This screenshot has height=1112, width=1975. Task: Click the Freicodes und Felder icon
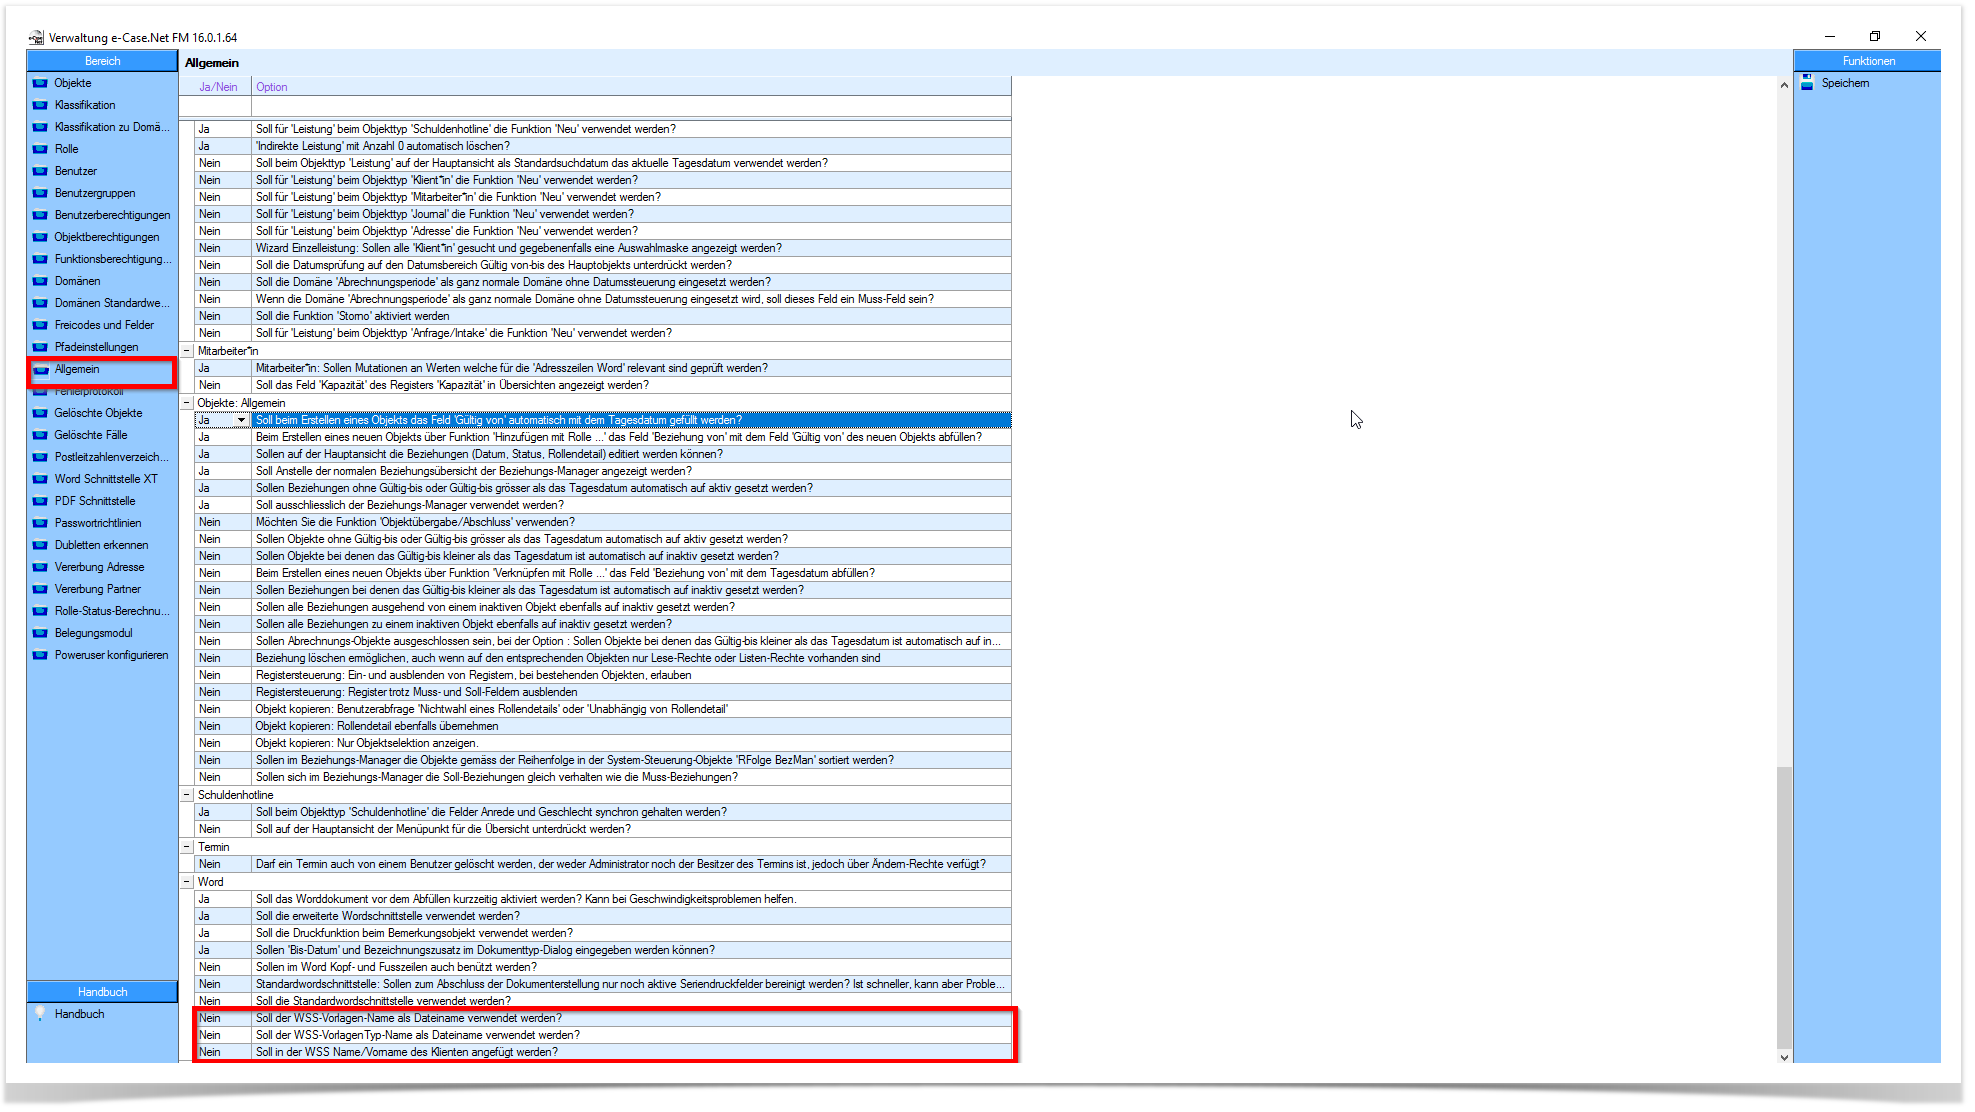pos(40,325)
